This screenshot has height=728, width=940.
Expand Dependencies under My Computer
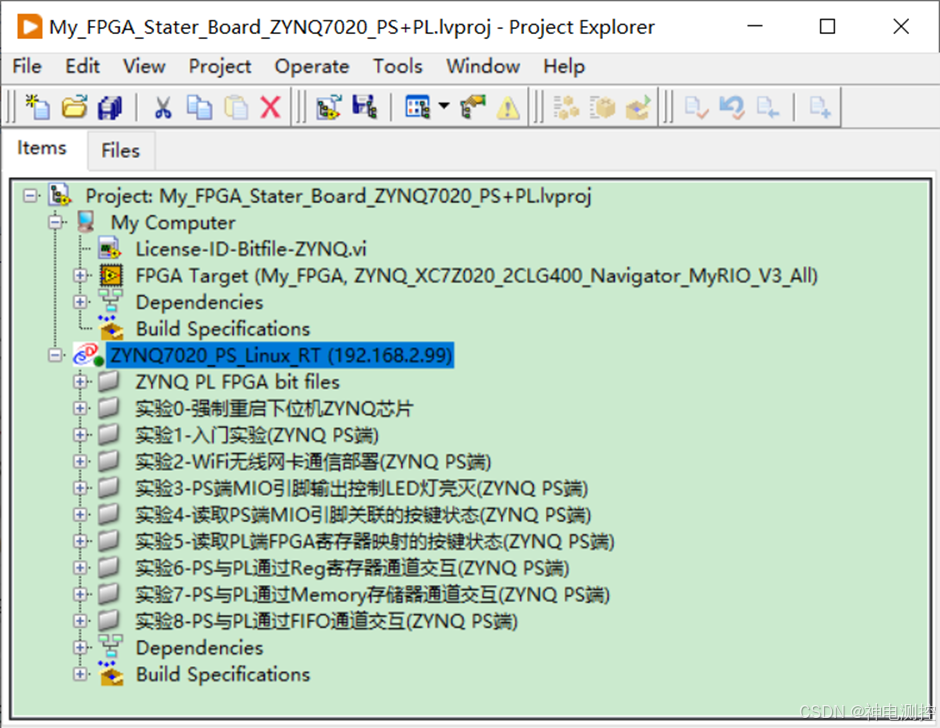pyautogui.click(x=80, y=302)
